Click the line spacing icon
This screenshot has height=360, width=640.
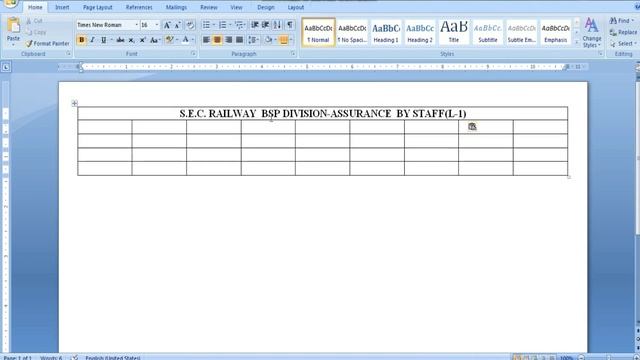252,40
